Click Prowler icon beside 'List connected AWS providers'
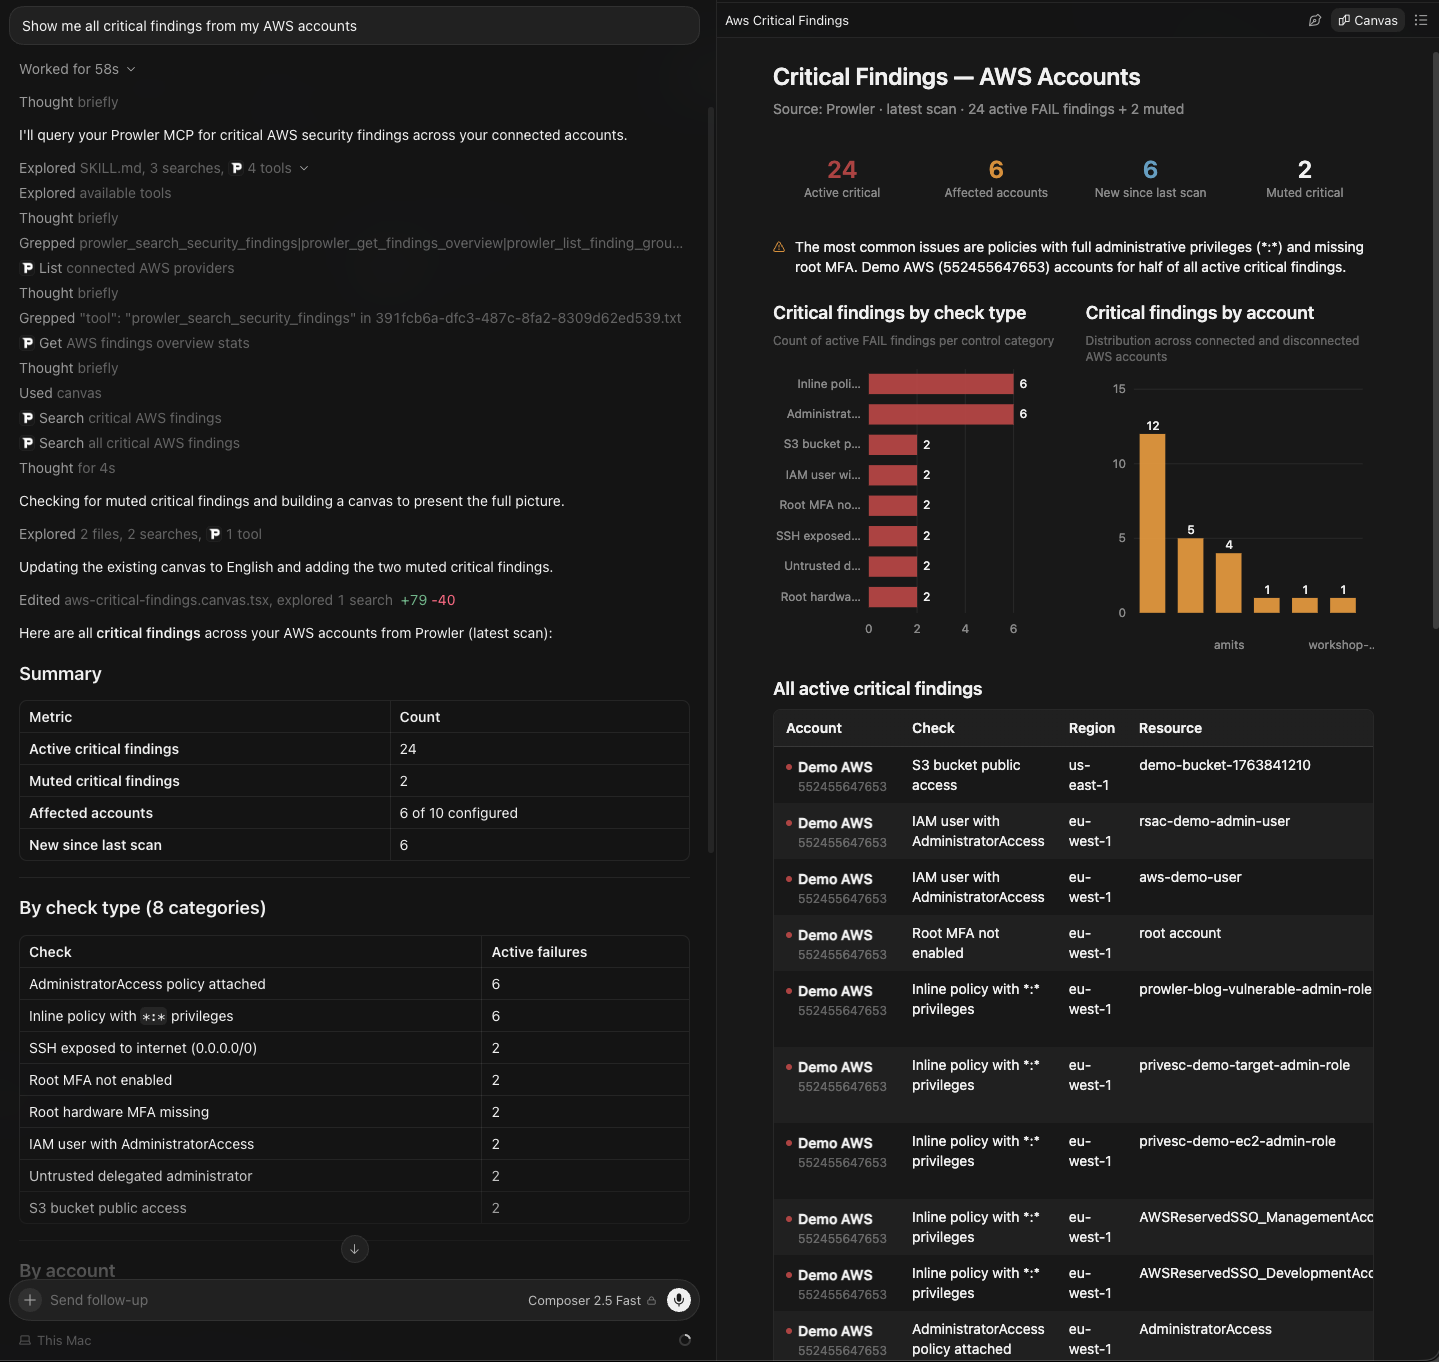Screen dimensions: 1439x1362 click(x=28, y=268)
